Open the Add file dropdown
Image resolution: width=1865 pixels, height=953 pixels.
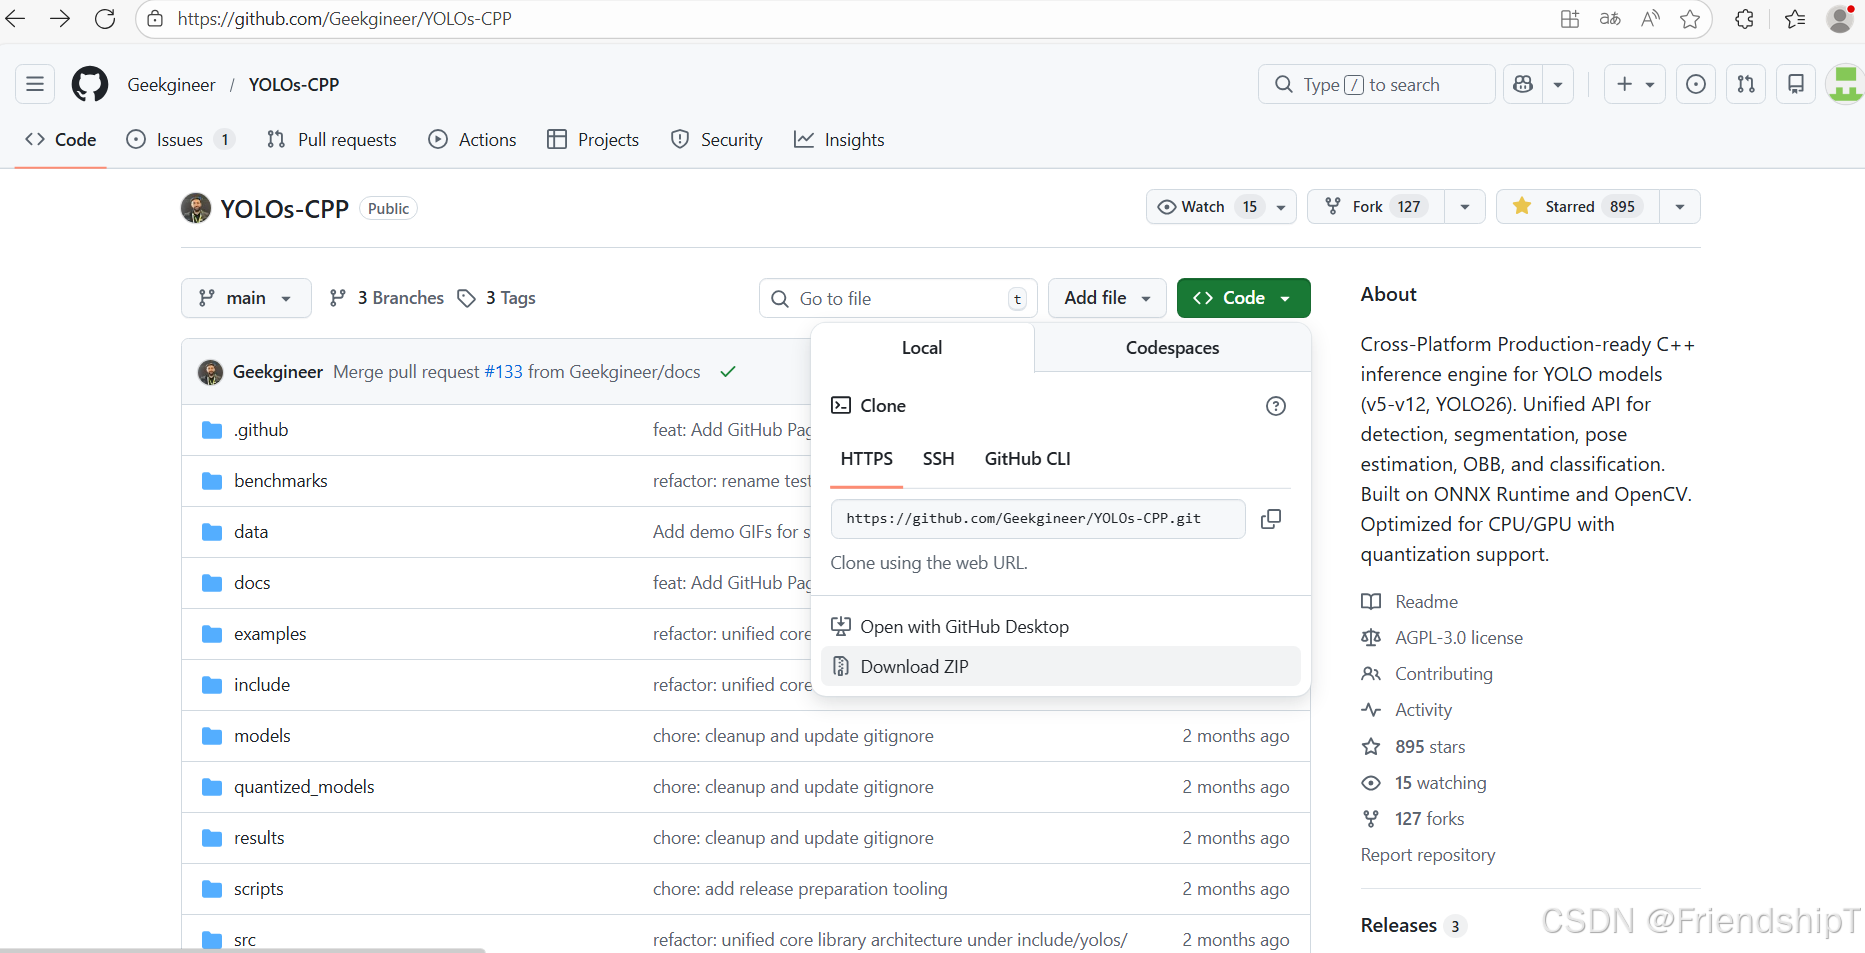click(x=1107, y=298)
